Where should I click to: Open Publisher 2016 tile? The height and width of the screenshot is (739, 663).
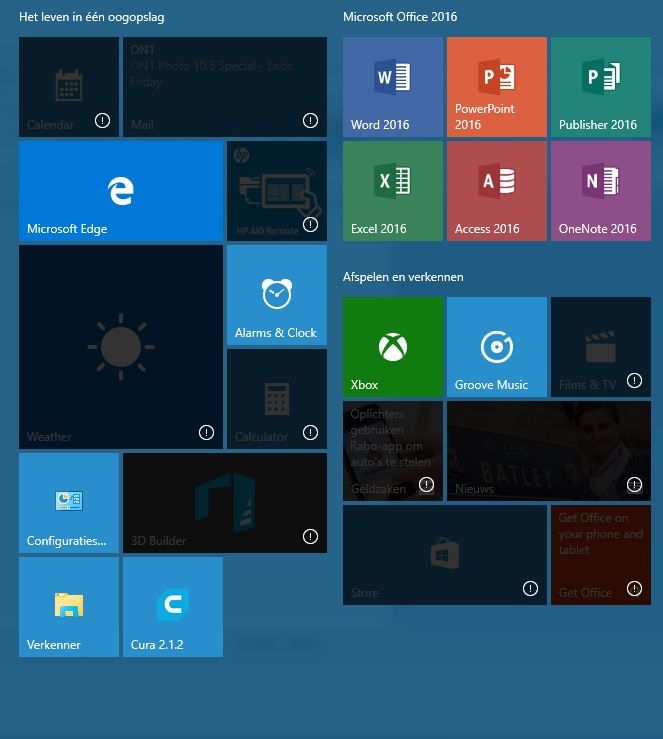pyautogui.click(x=601, y=87)
